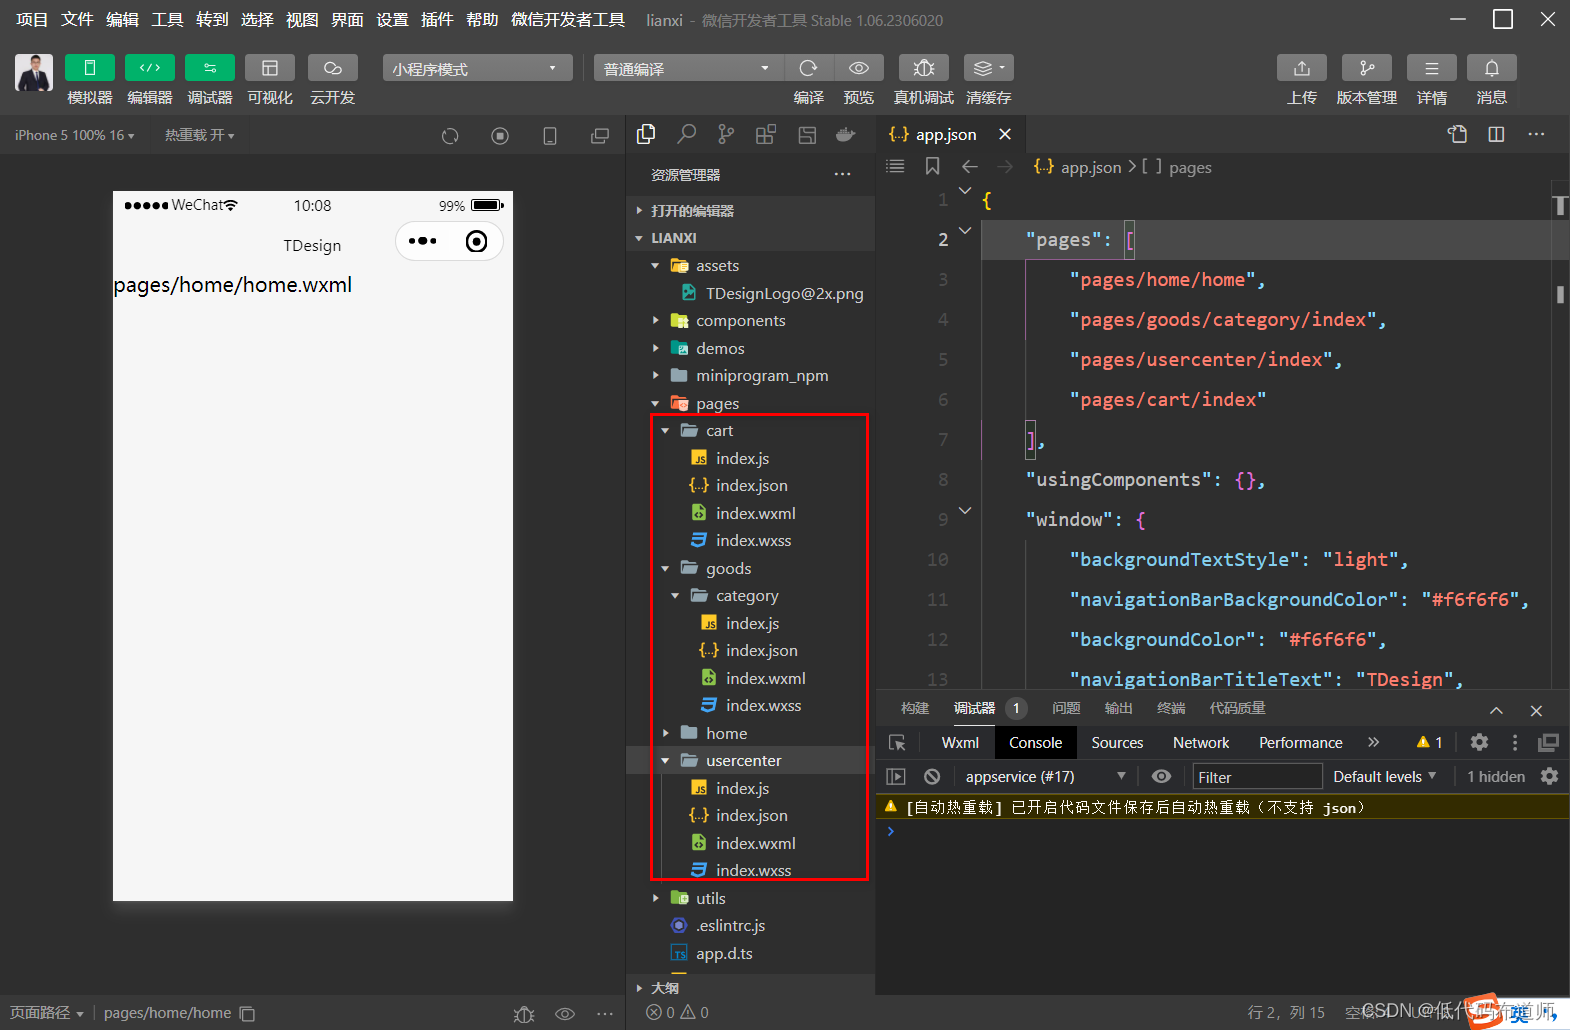Open the messages bell (消息)
The image size is (1570, 1030).
(x=1492, y=67)
